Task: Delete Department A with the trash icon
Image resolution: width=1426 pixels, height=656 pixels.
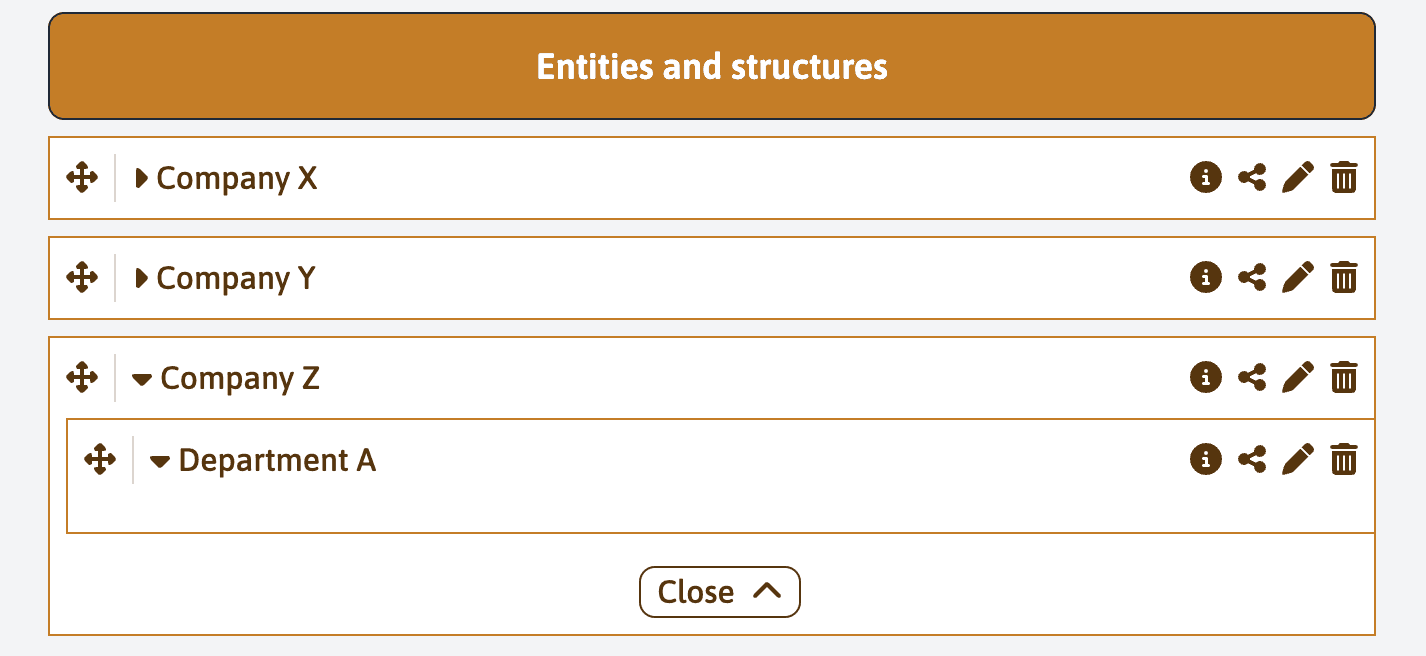Action: click(1344, 459)
